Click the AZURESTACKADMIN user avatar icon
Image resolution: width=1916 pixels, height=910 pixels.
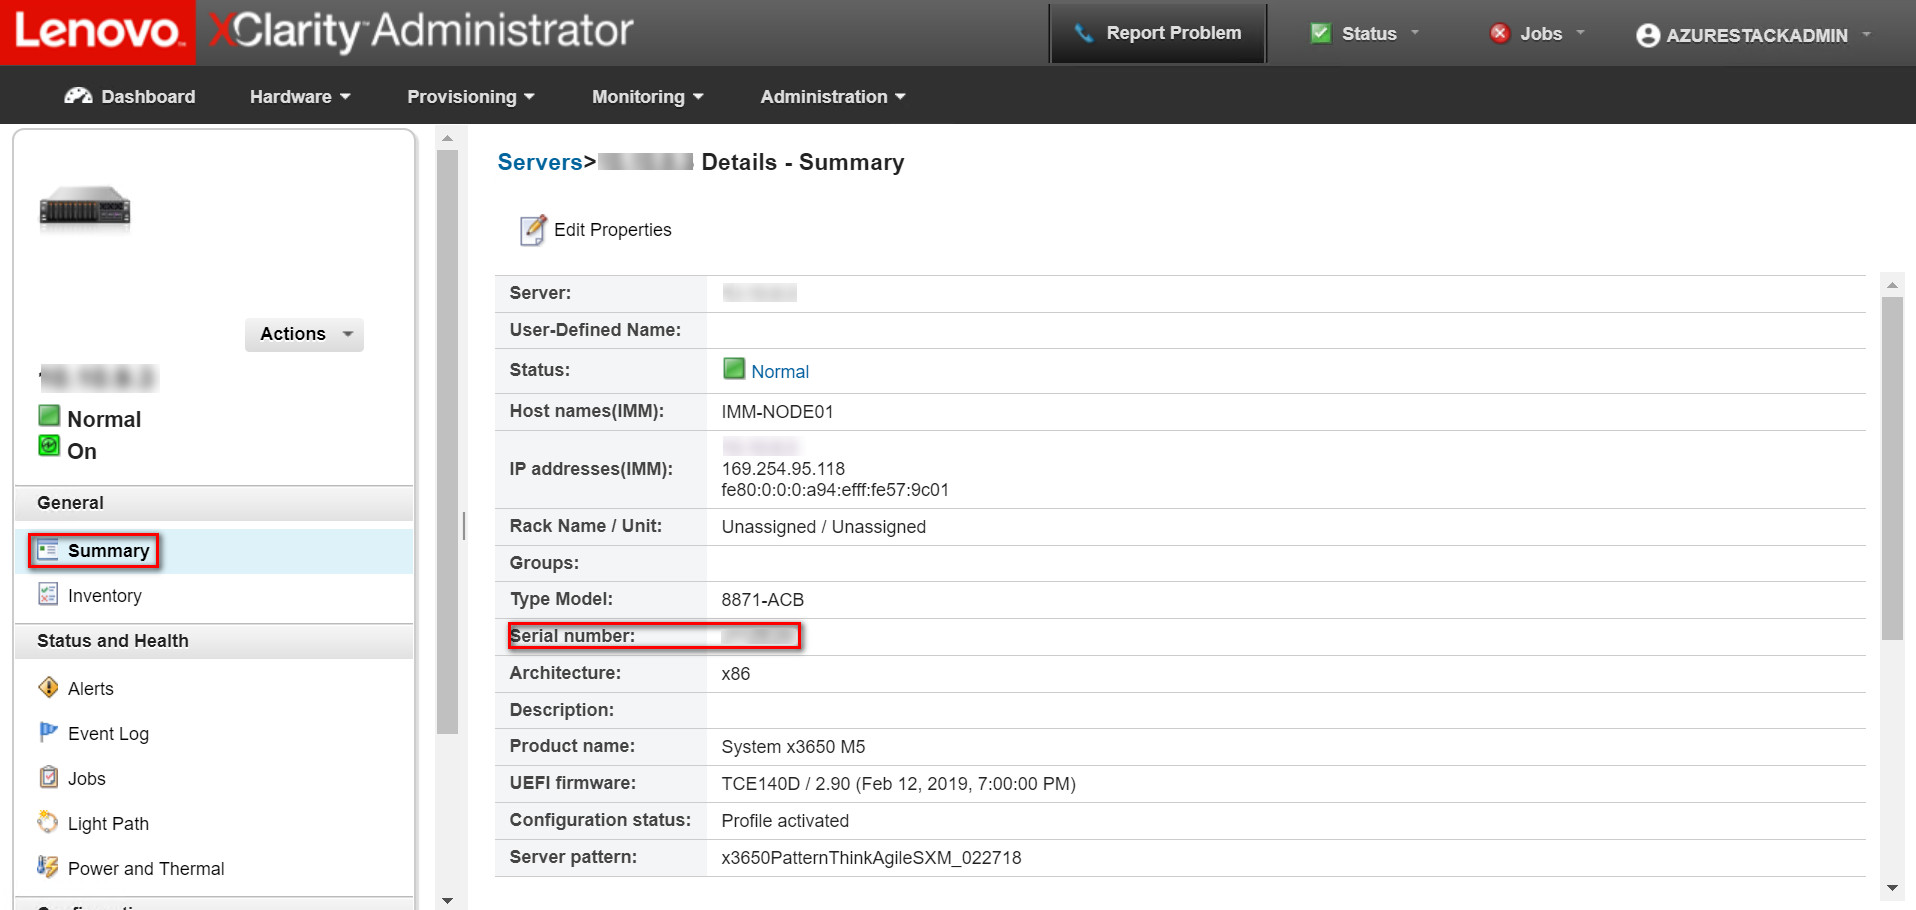(1648, 36)
